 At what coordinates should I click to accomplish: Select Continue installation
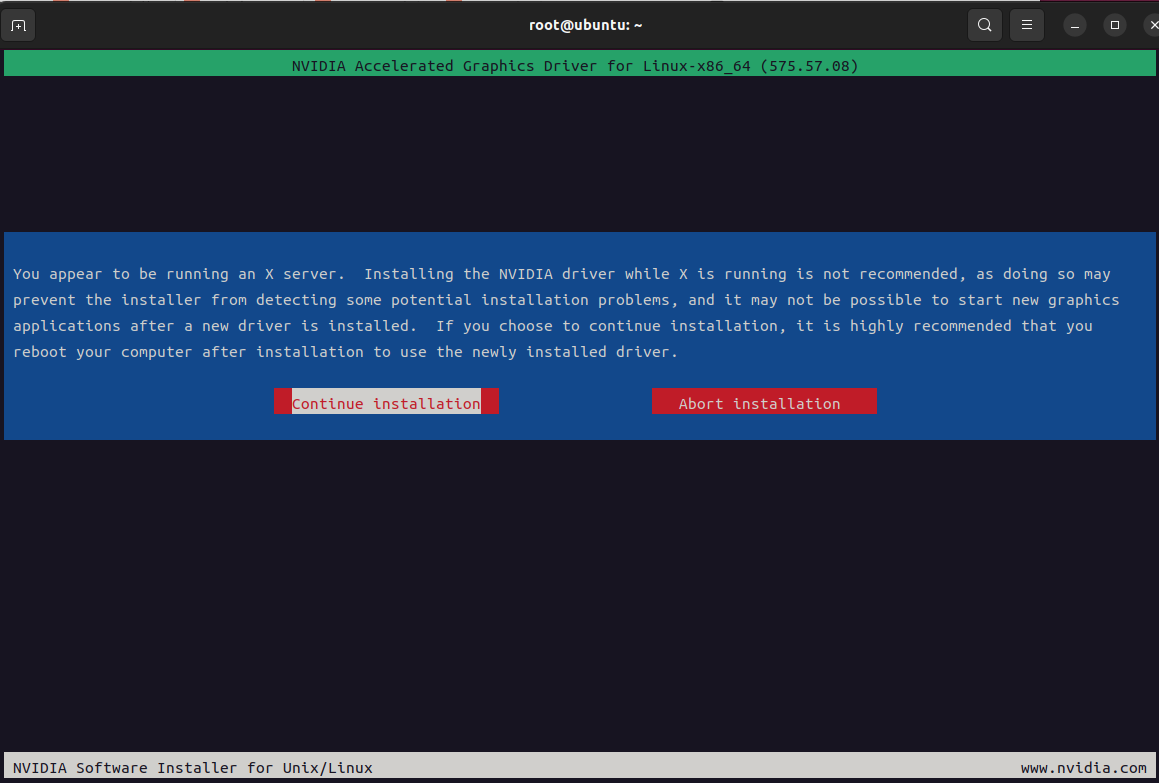click(386, 402)
